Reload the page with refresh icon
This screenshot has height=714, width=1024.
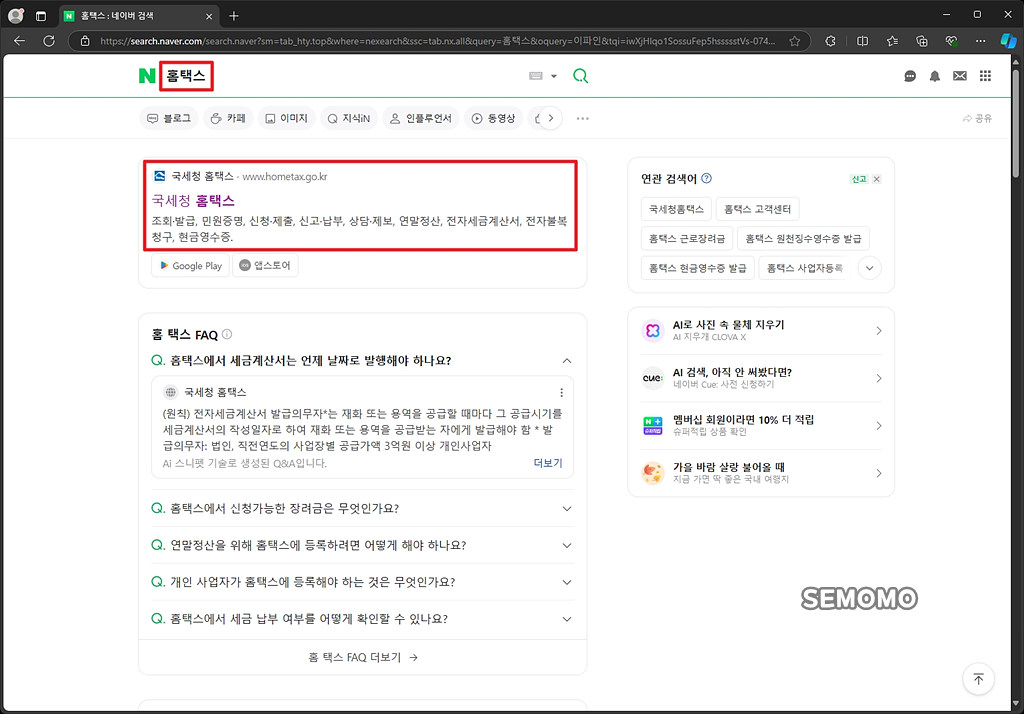coord(49,41)
